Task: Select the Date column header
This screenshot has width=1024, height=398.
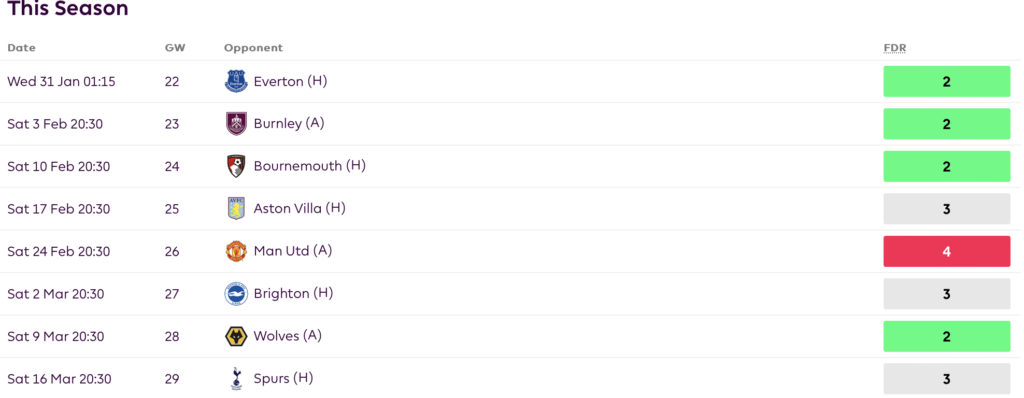Action: tap(22, 48)
